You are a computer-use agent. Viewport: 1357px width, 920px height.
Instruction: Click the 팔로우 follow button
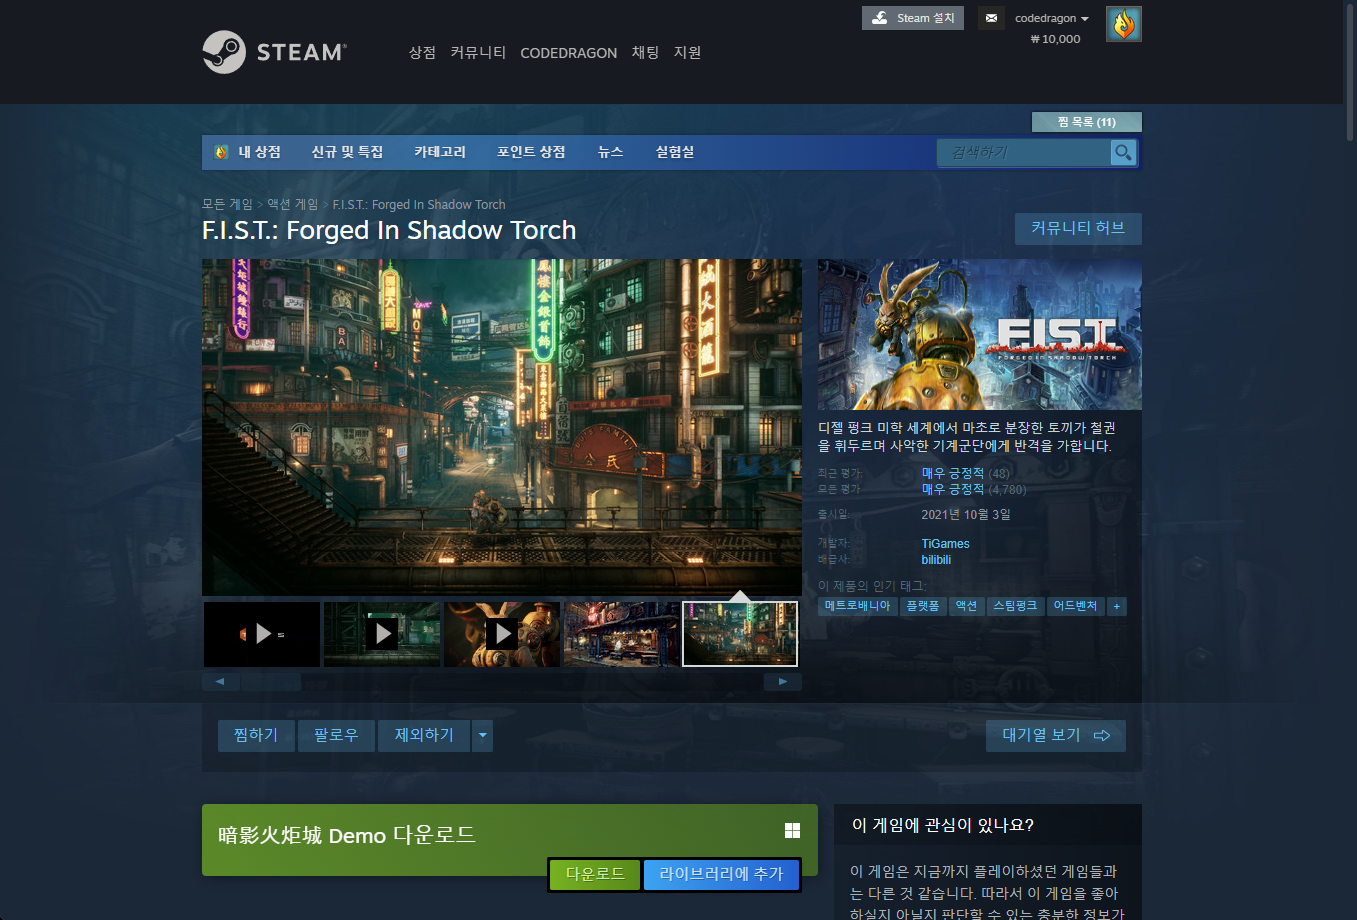335,735
